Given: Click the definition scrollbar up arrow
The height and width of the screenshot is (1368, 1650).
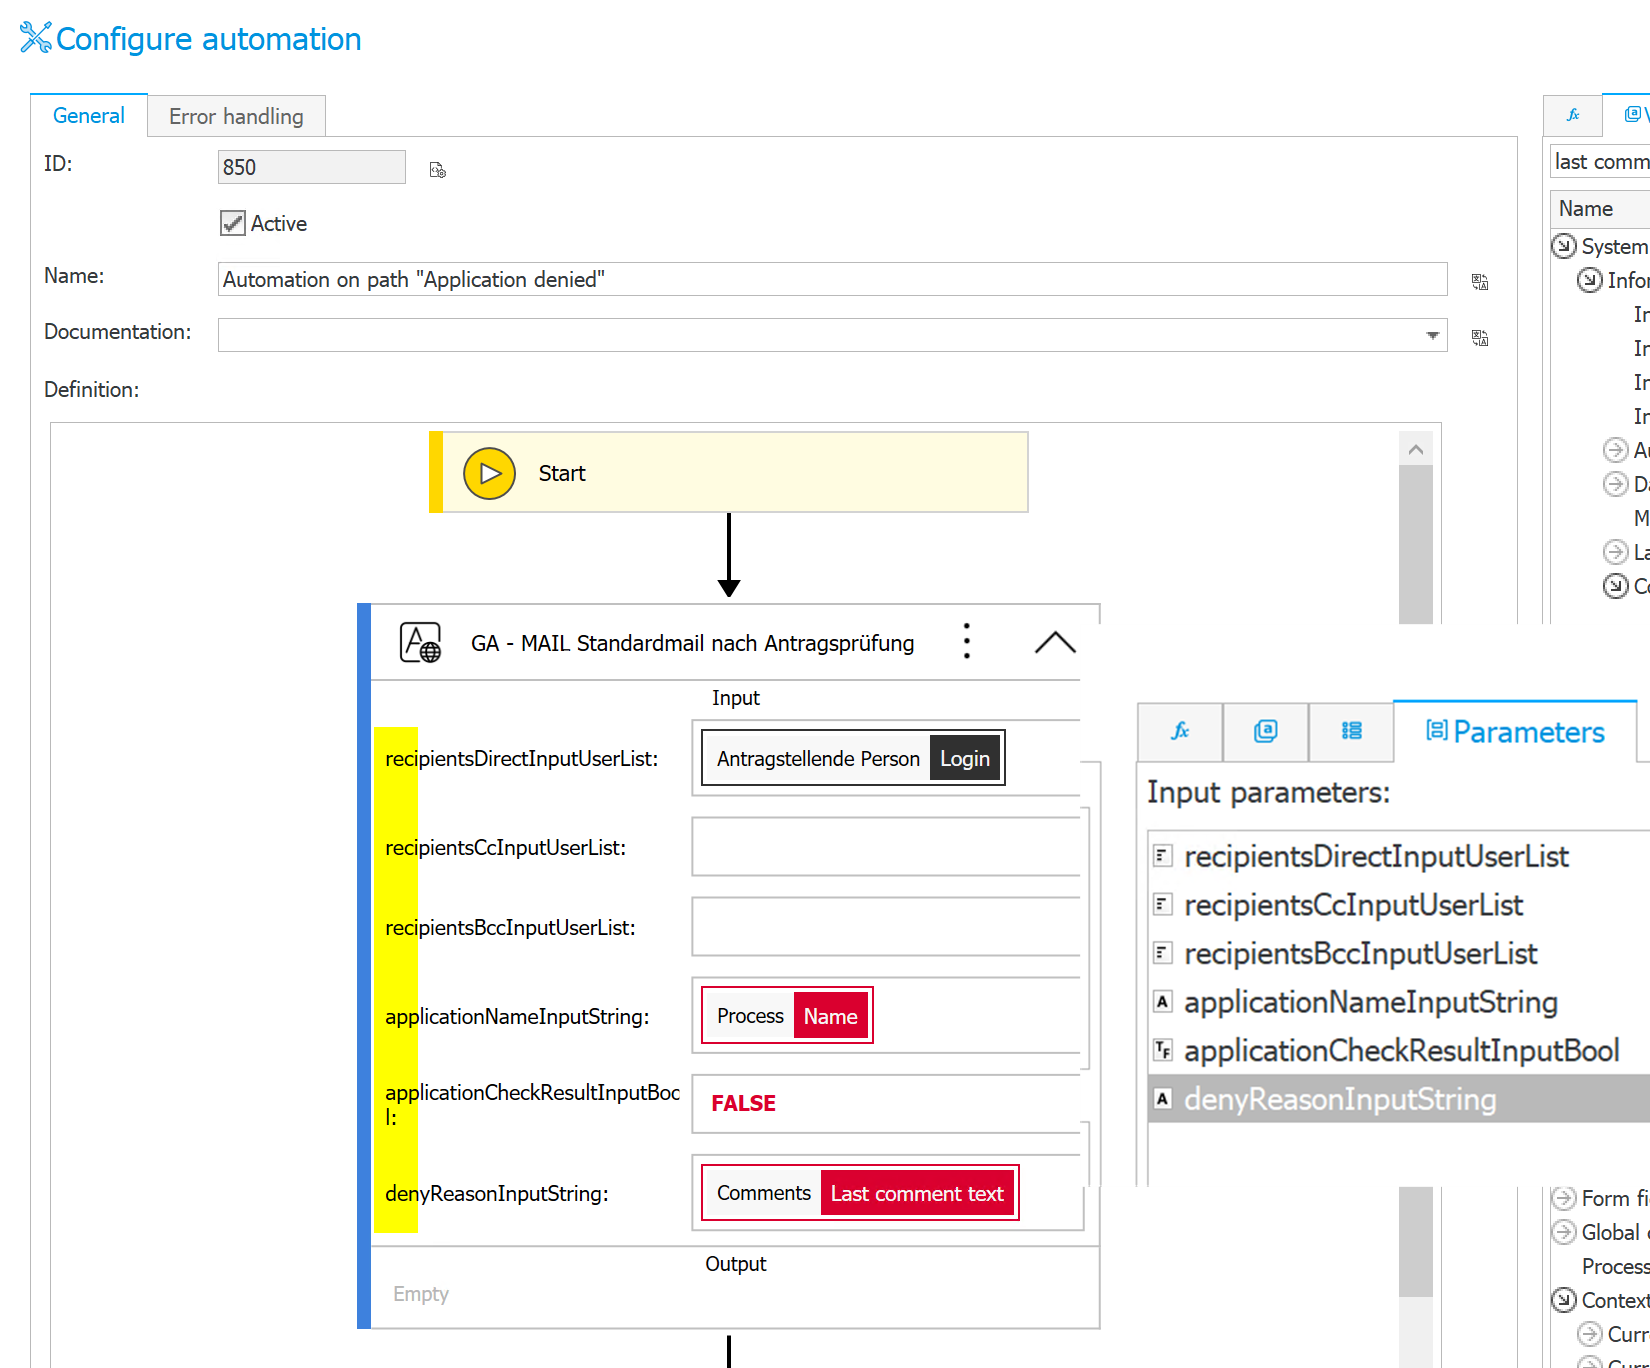Looking at the screenshot, I should coord(1415,450).
